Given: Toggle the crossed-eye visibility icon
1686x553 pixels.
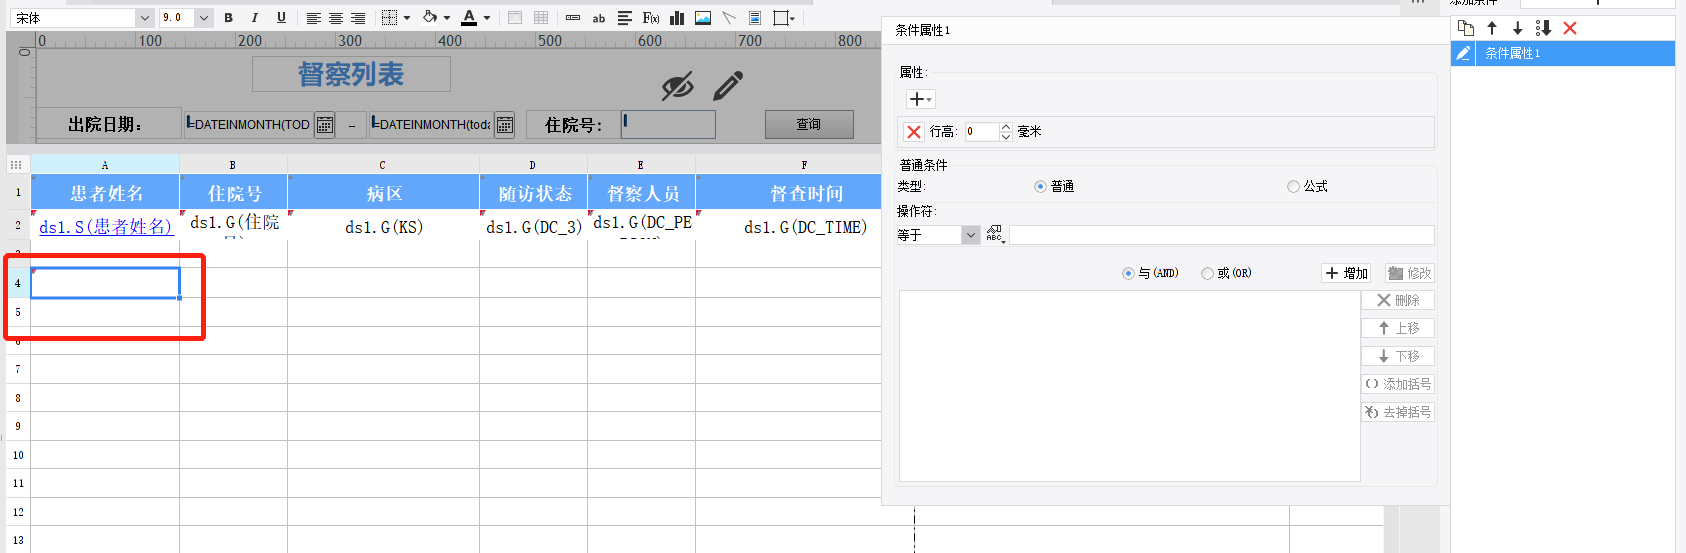Looking at the screenshot, I should pyautogui.click(x=677, y=87).
